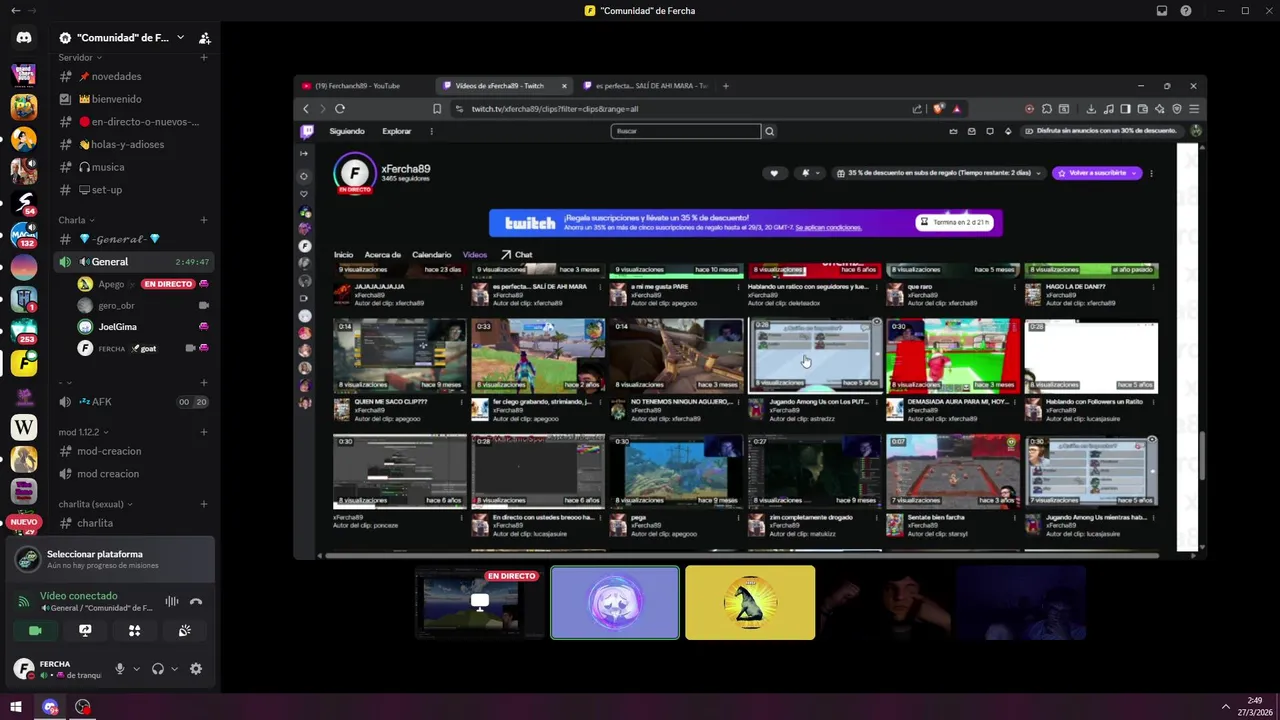This screenshot has height=720, width=1280.
Task: Open Discord user settings gear
Action: [x=196, y=669]
